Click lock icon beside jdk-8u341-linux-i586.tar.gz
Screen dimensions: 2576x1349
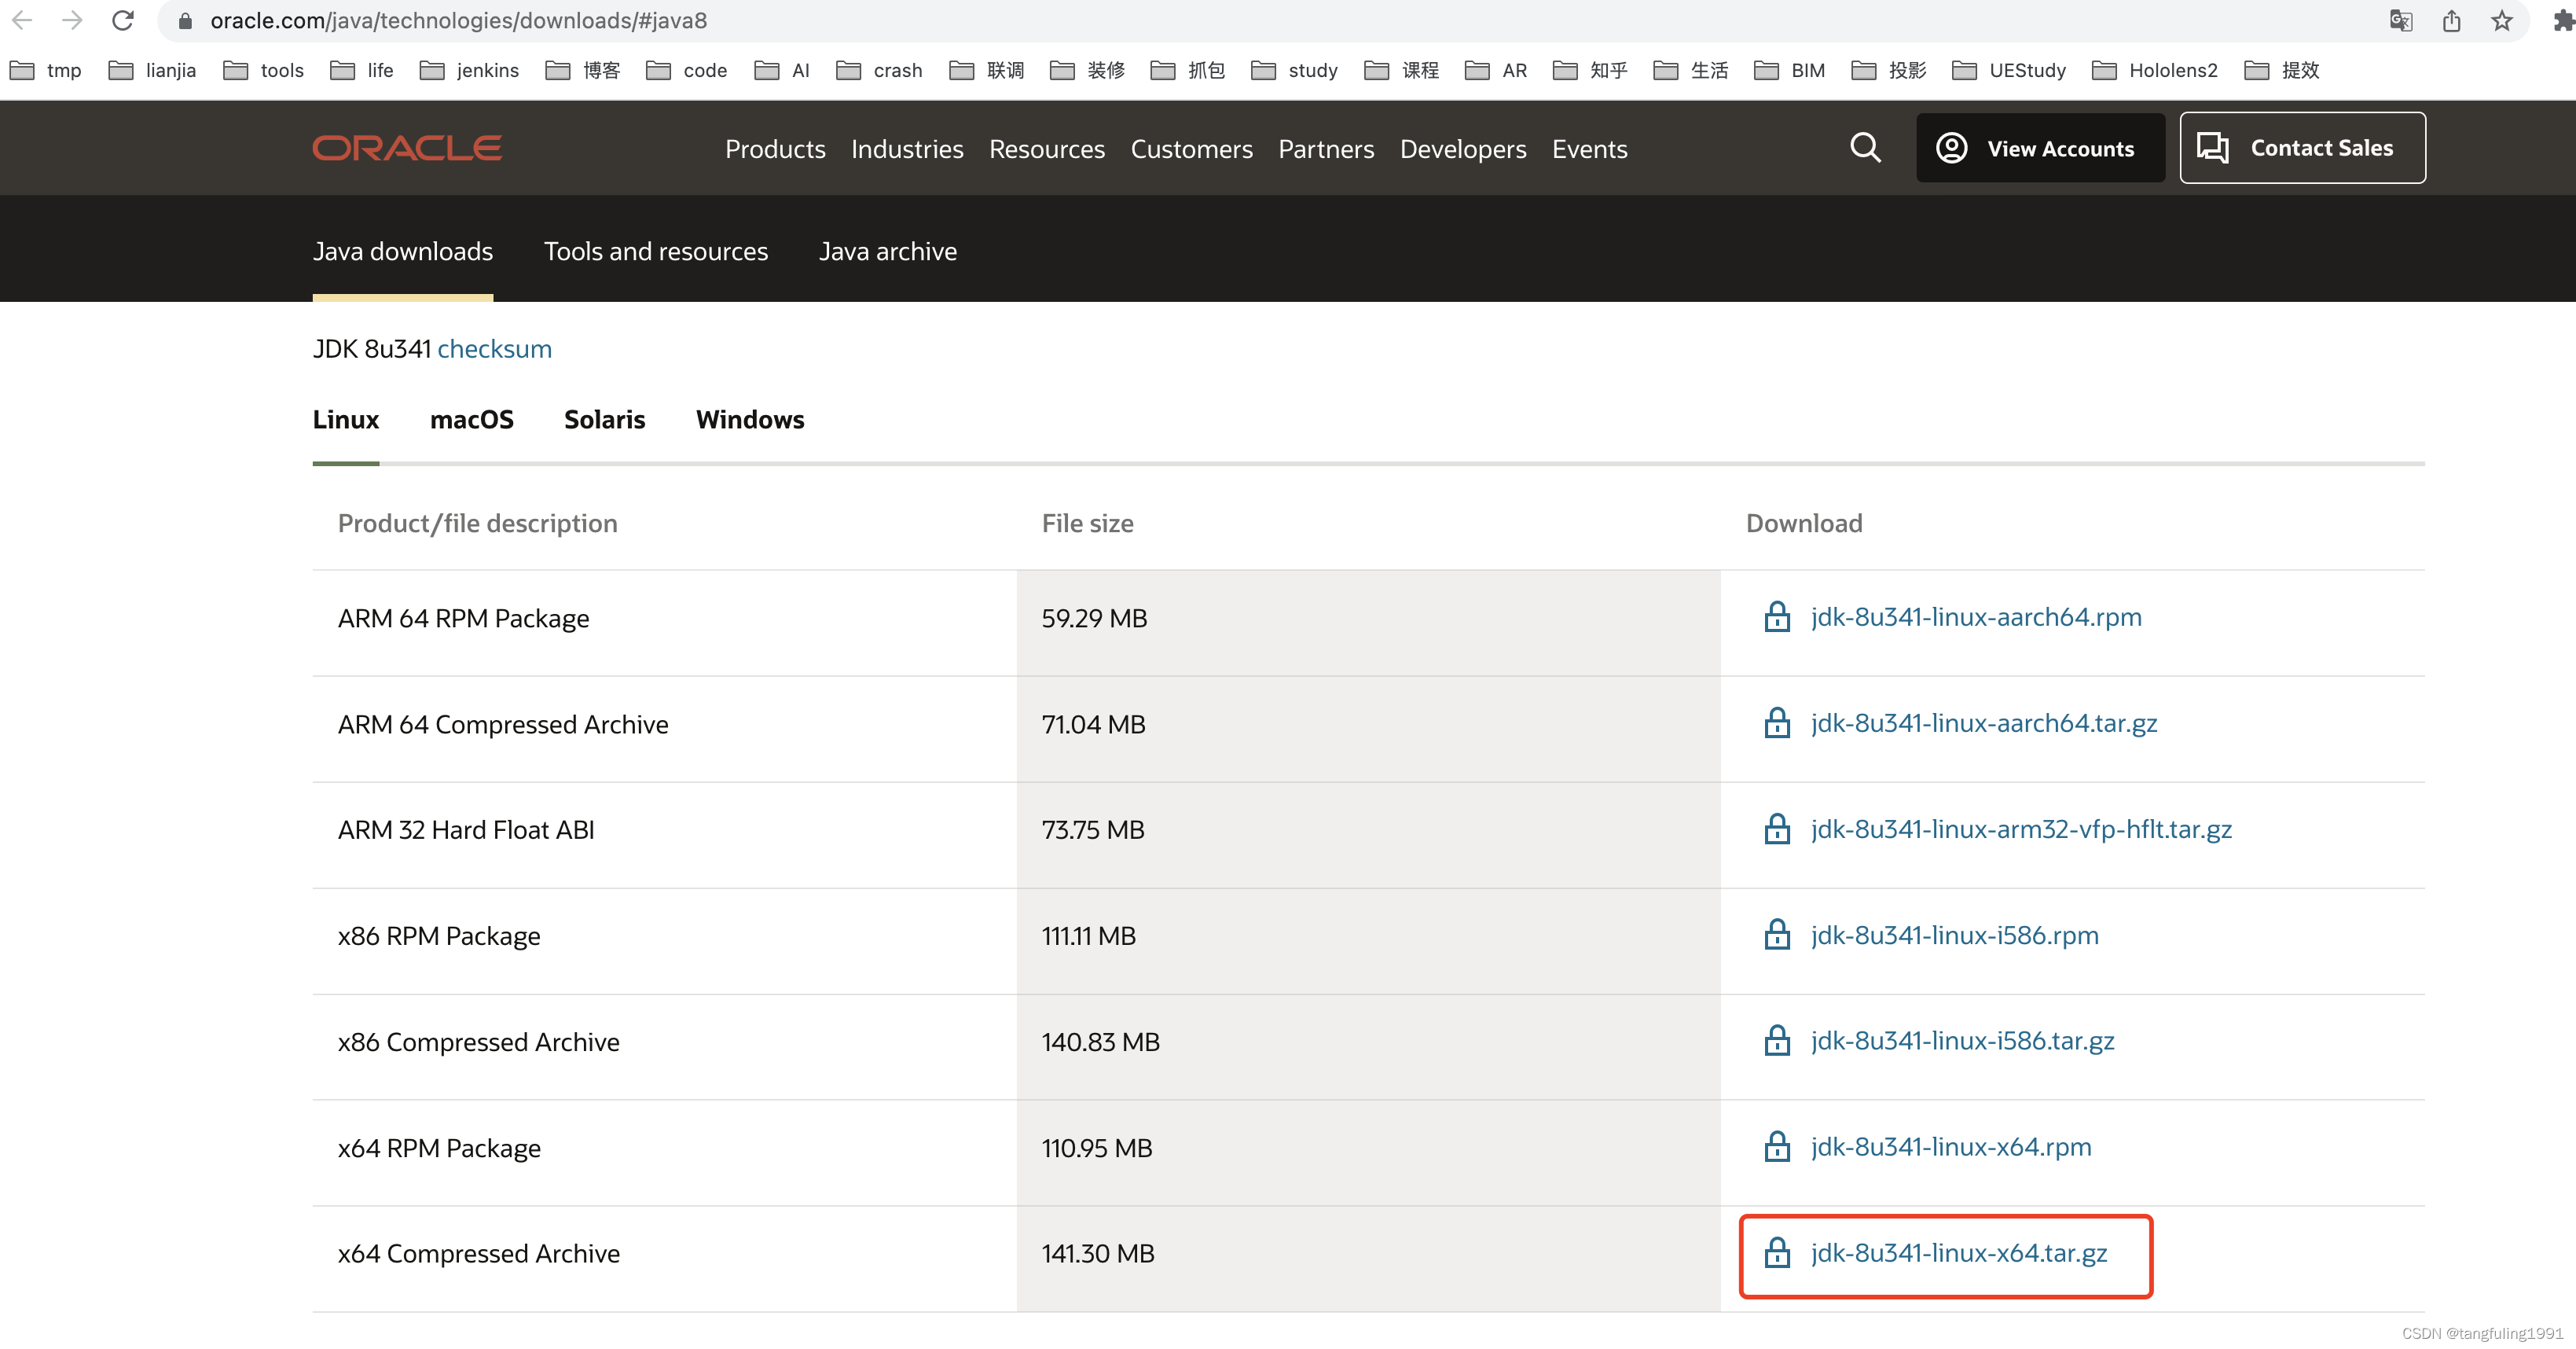1777,1041
